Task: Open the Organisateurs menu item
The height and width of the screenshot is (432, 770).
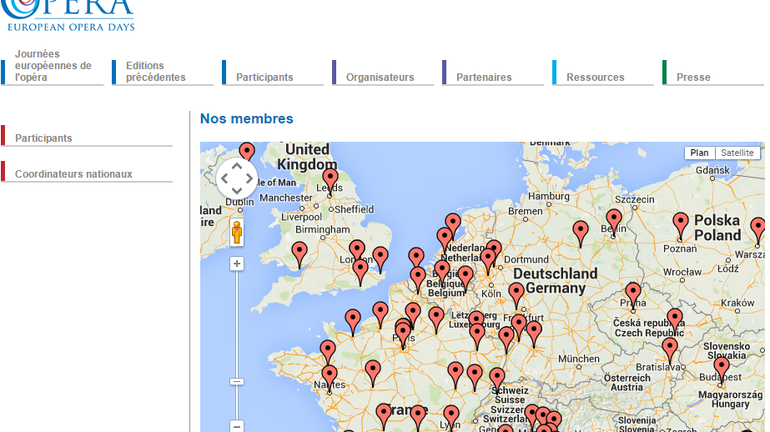Action: tap(380, 77)
